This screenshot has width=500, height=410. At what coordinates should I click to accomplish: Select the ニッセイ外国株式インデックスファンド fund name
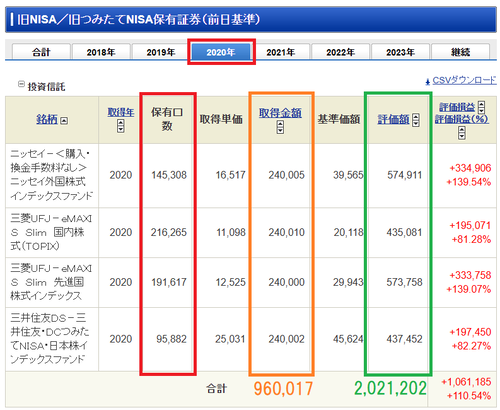pyautogui.click(x=51, y=175)
